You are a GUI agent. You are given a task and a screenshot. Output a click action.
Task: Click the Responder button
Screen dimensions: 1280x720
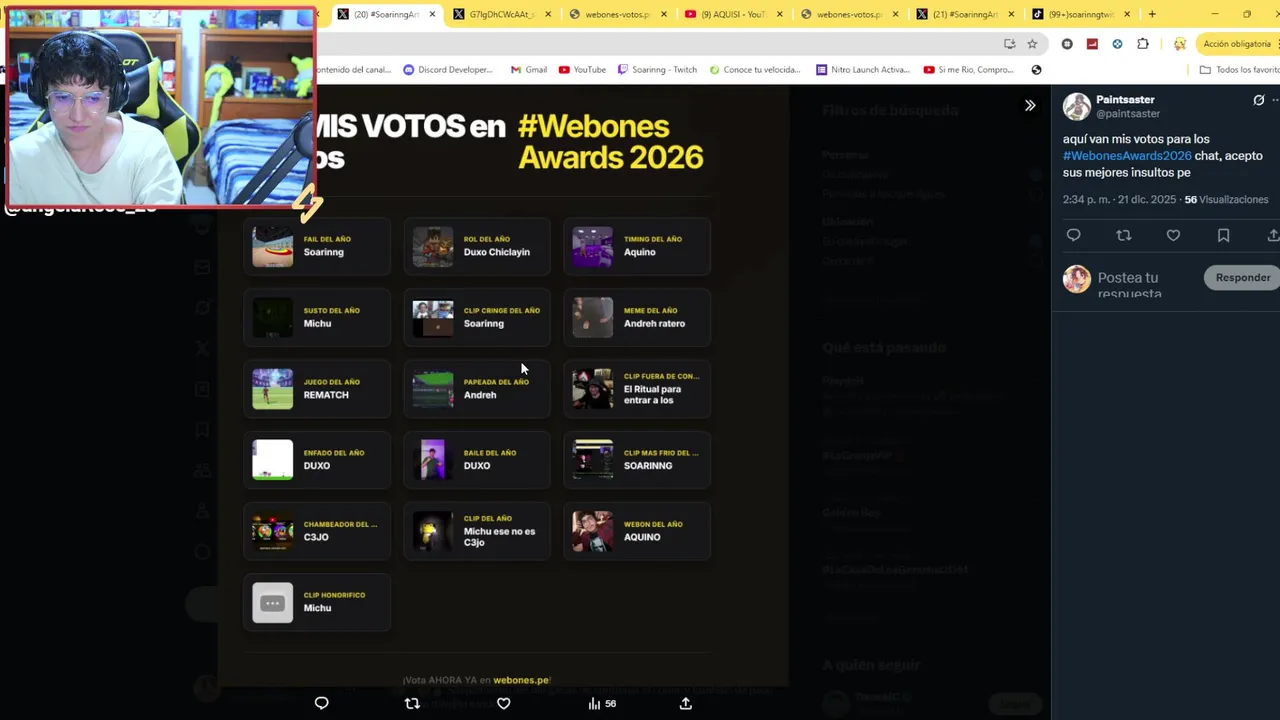[x=1243, y=278]
